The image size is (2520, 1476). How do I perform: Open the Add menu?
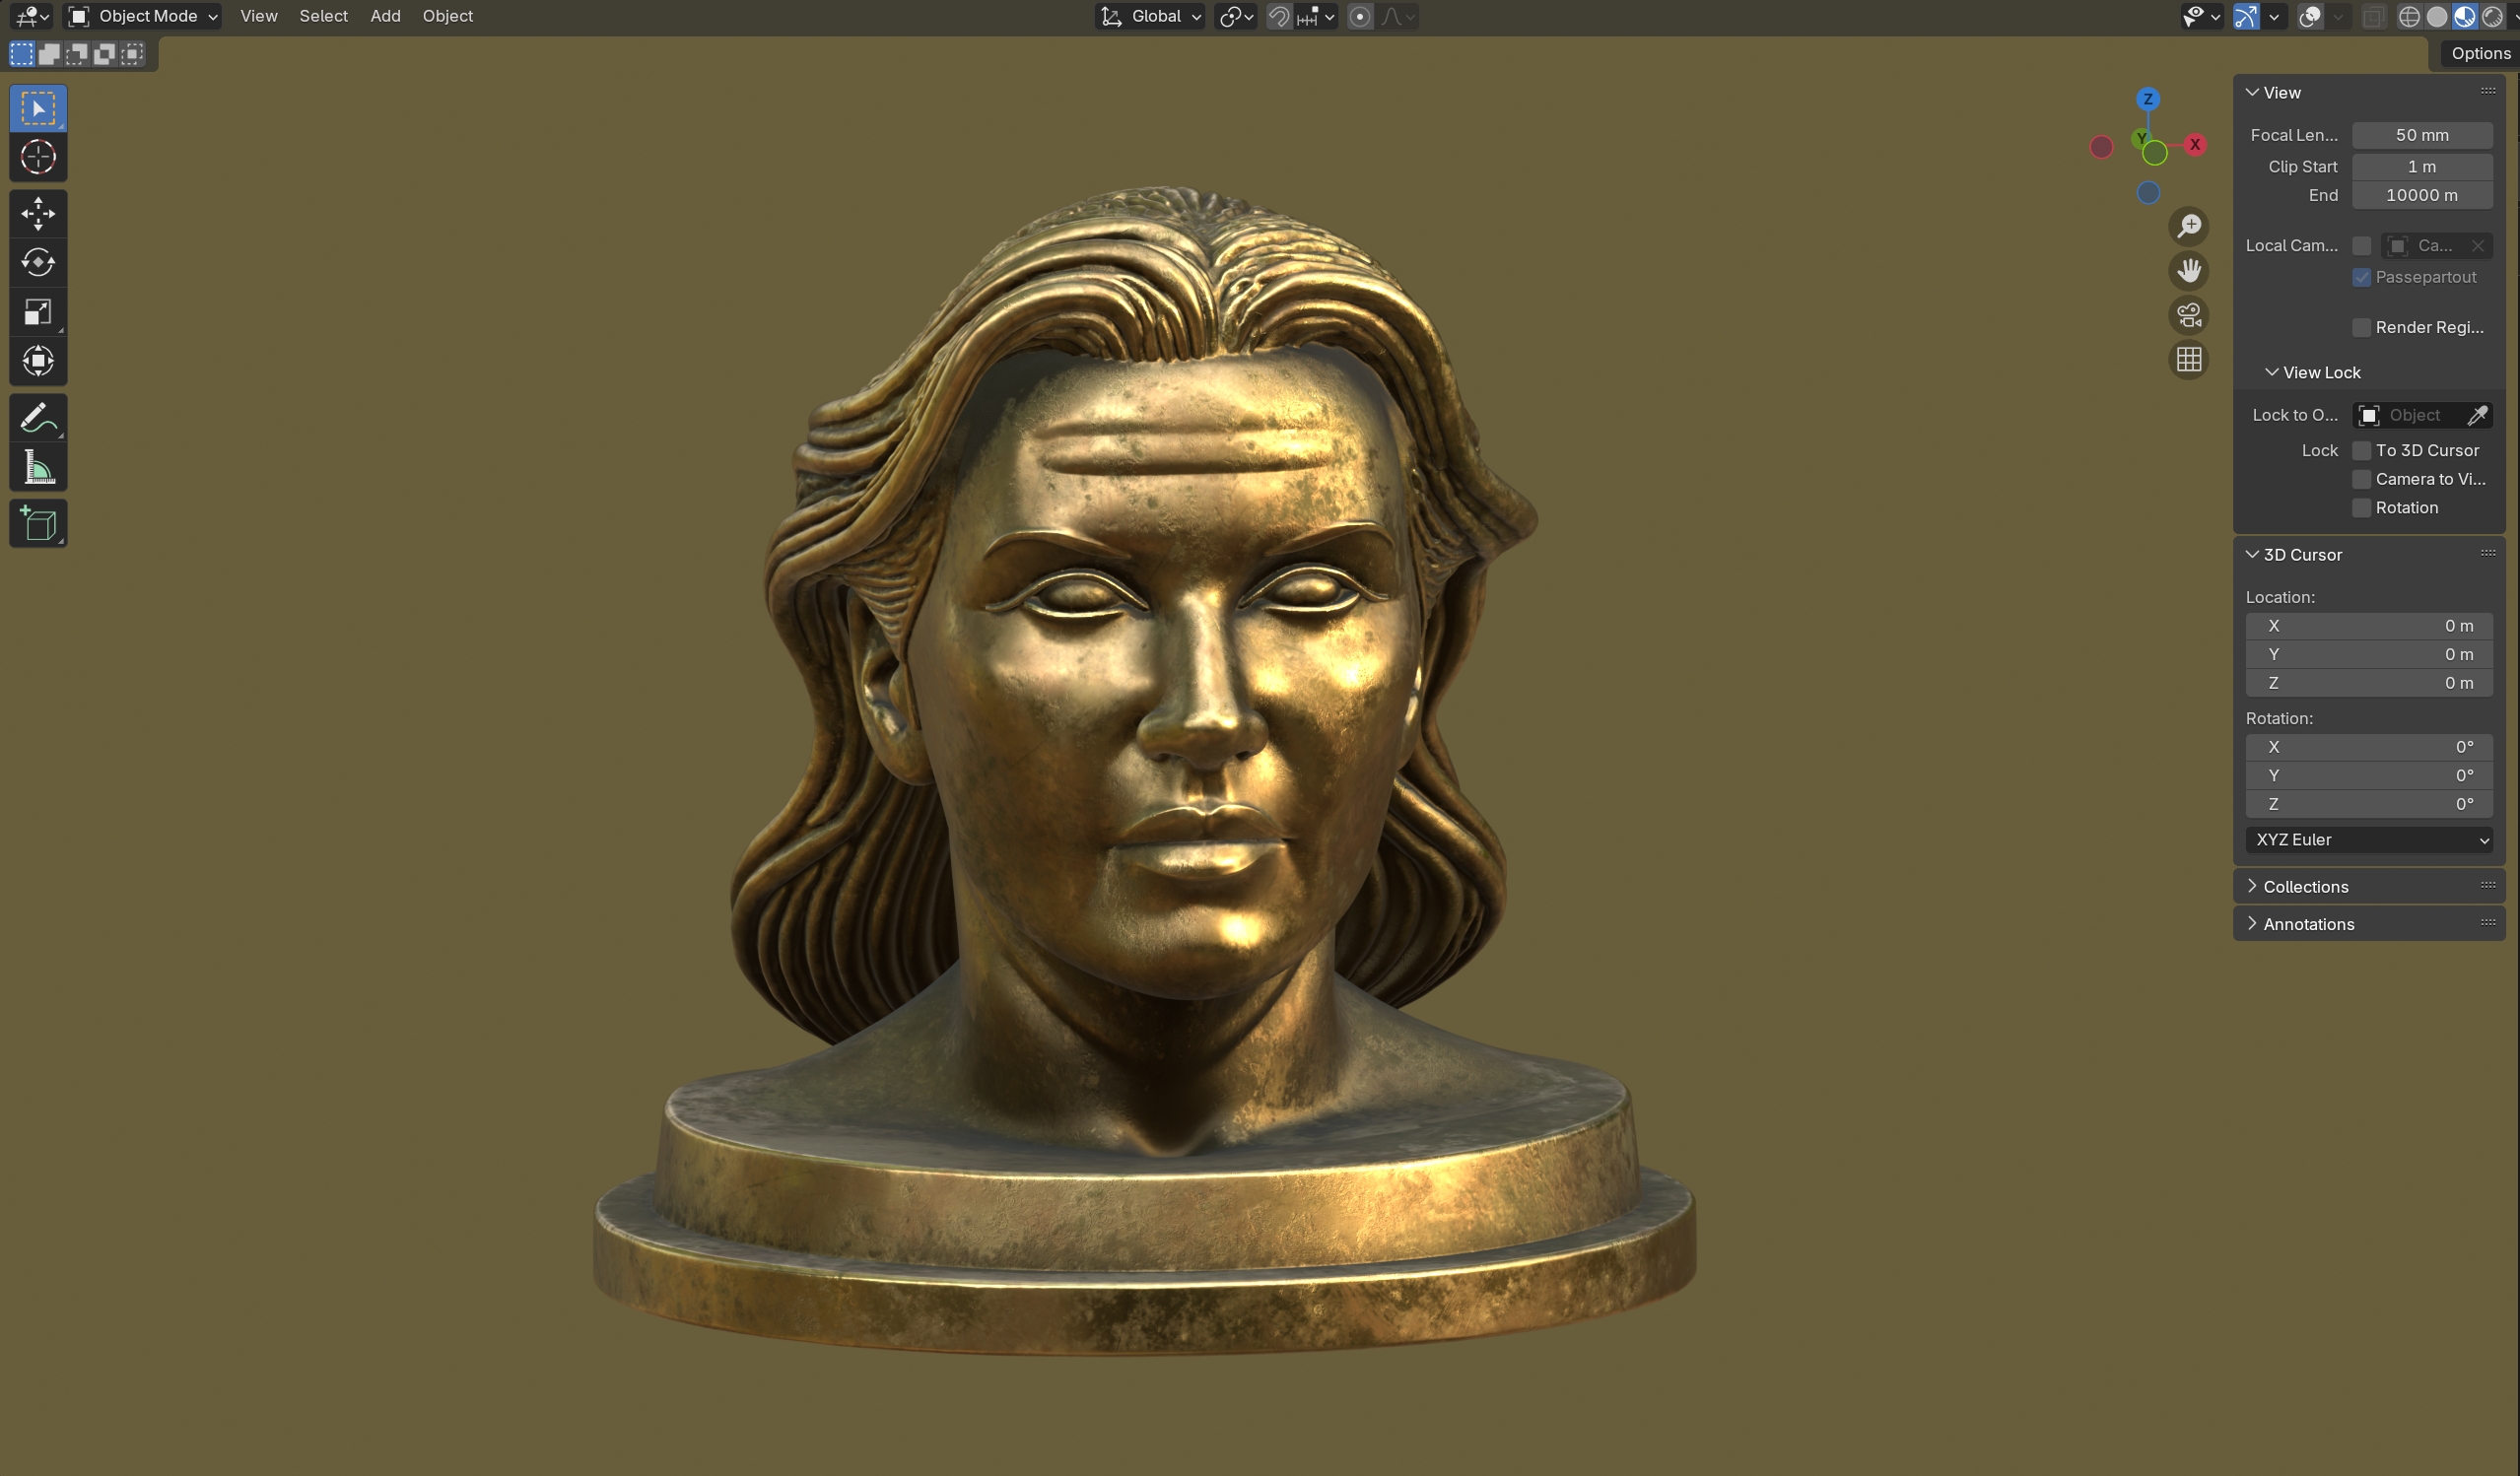(385, 16)
